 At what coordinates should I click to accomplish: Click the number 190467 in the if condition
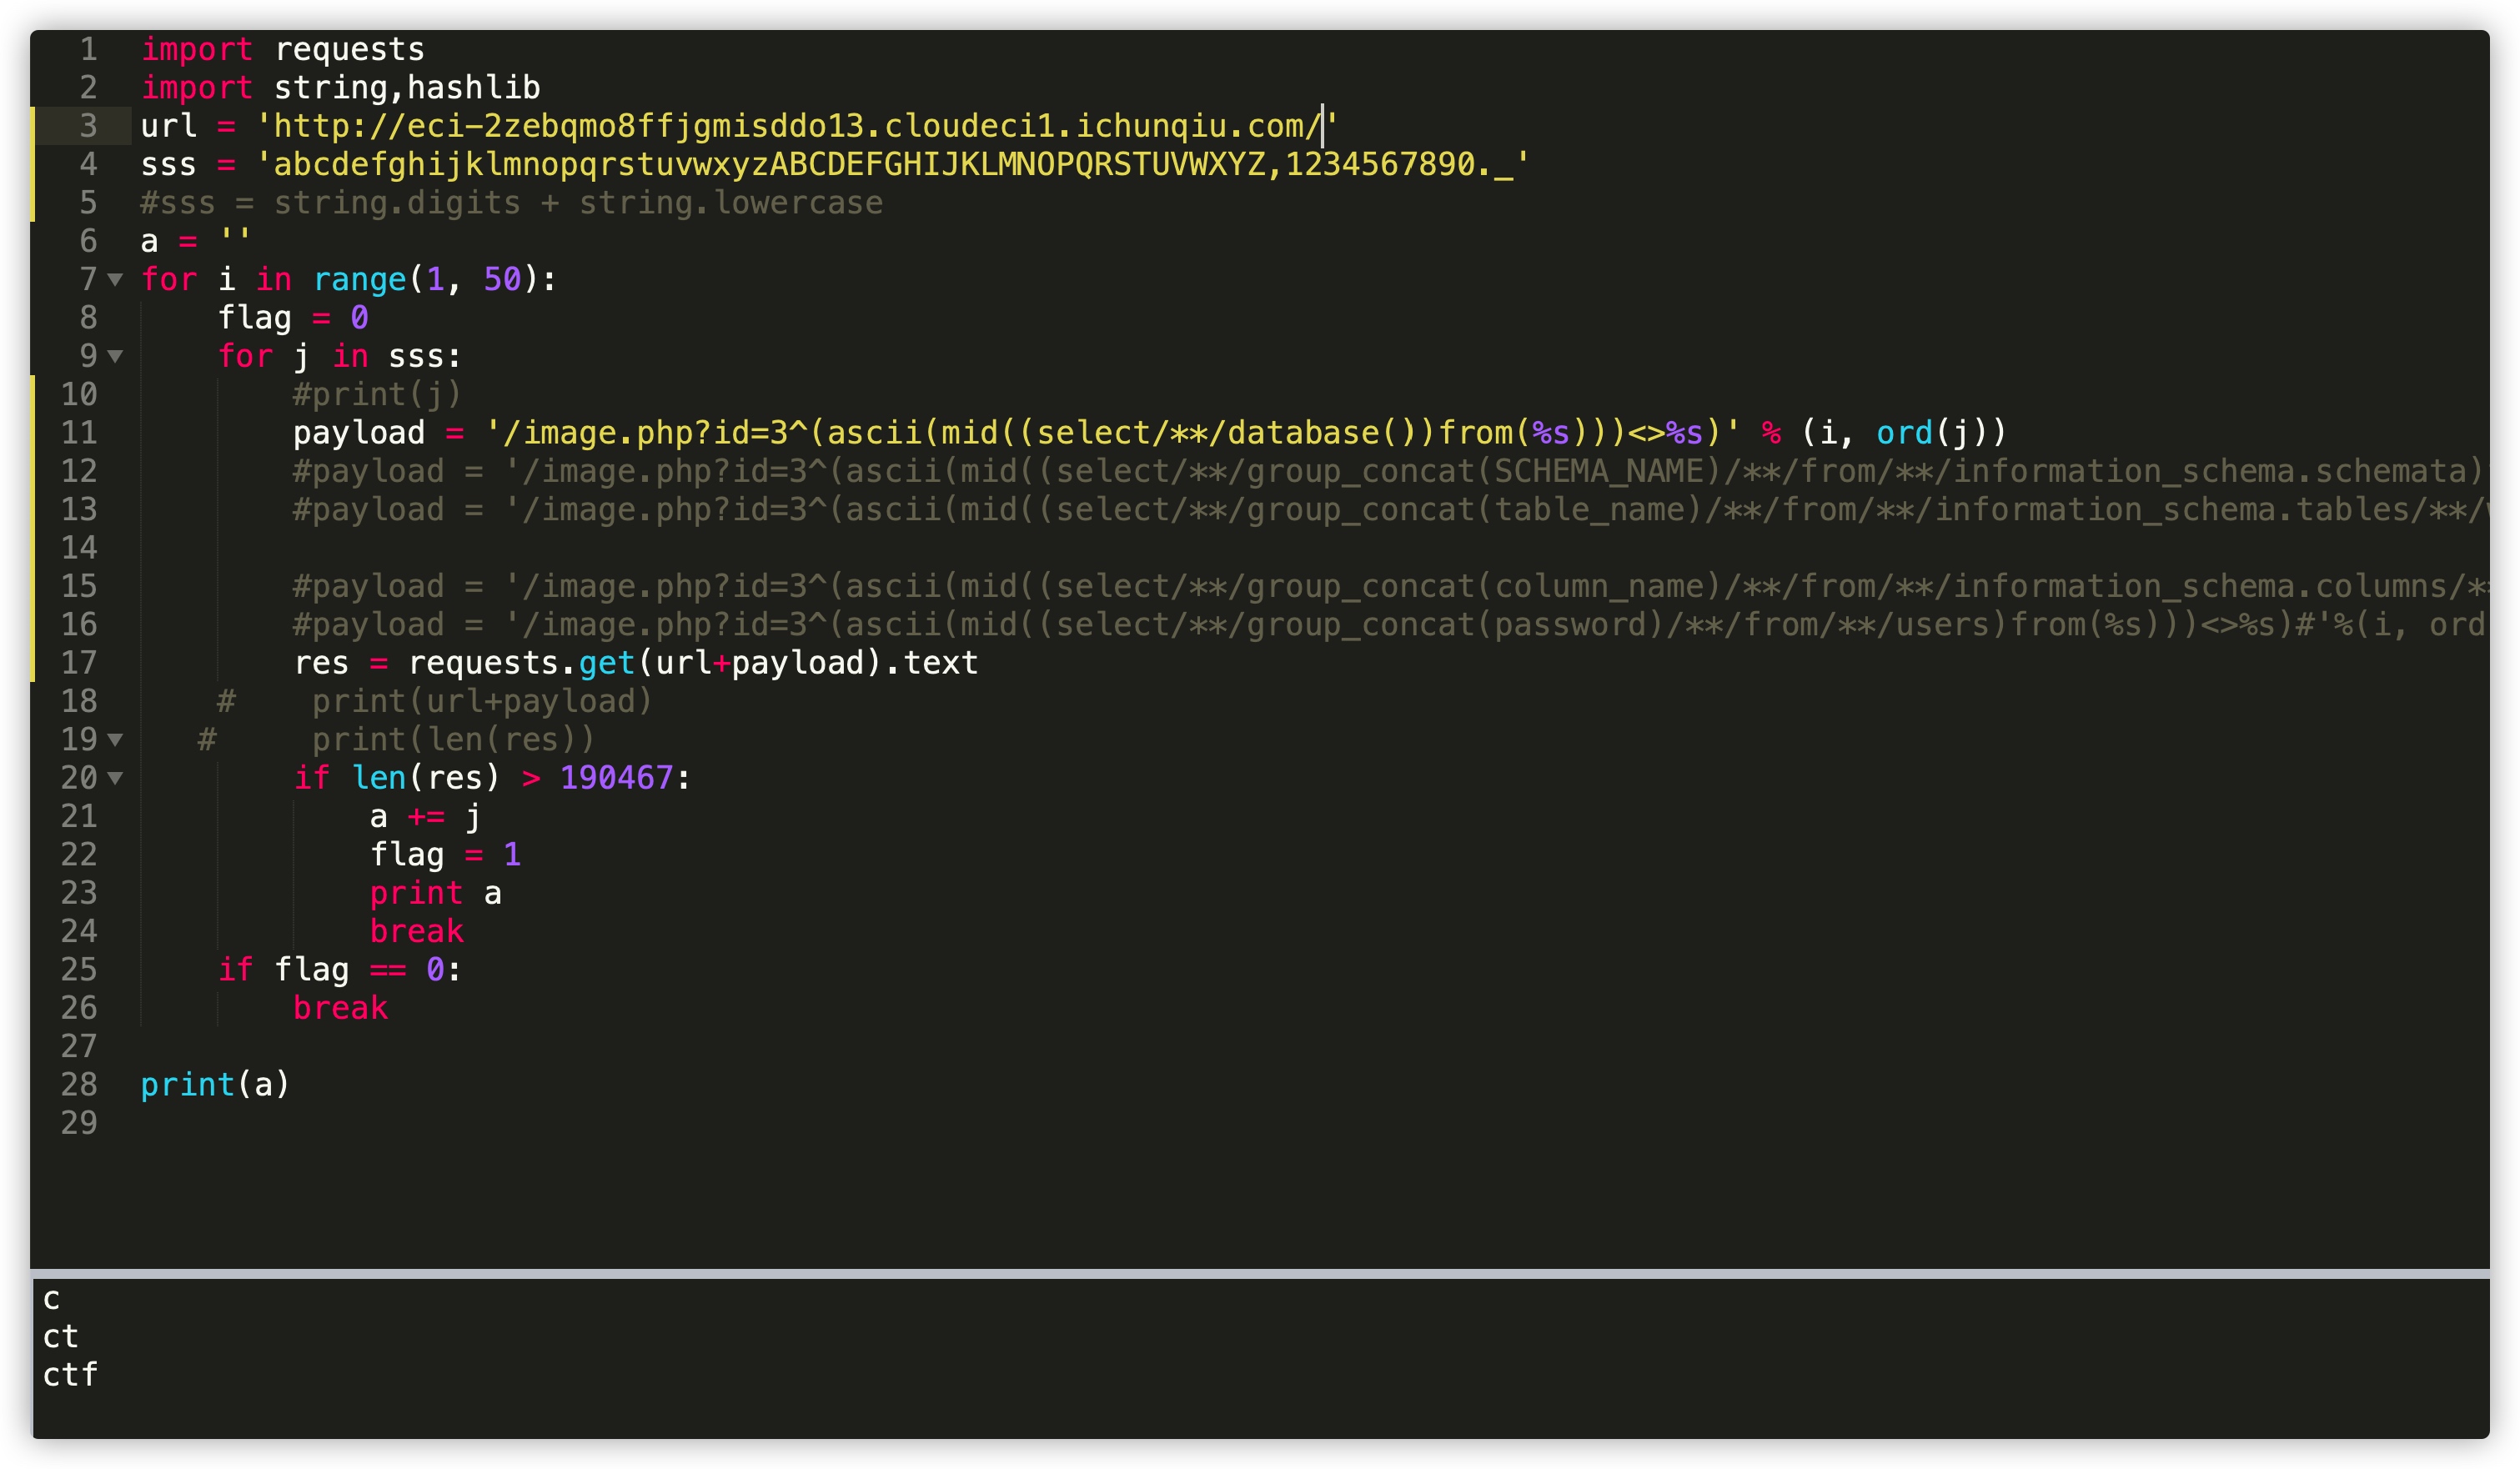tap(616, 778)
